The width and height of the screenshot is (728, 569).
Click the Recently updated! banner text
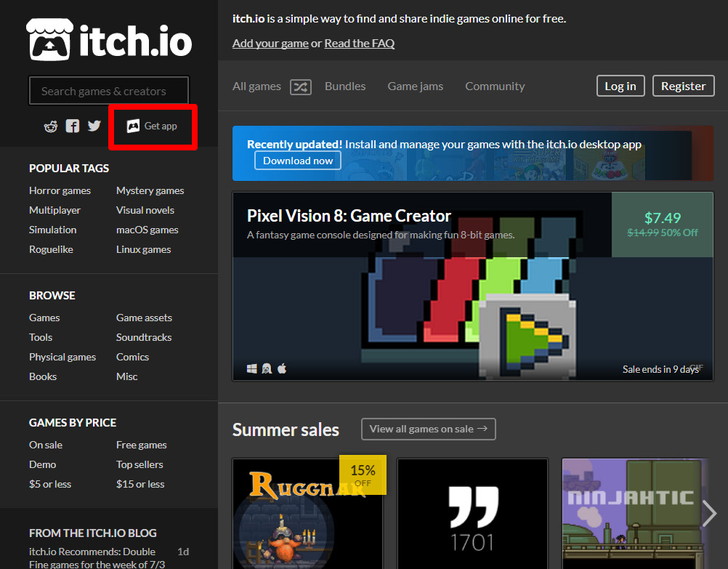(x=294, y=144)
